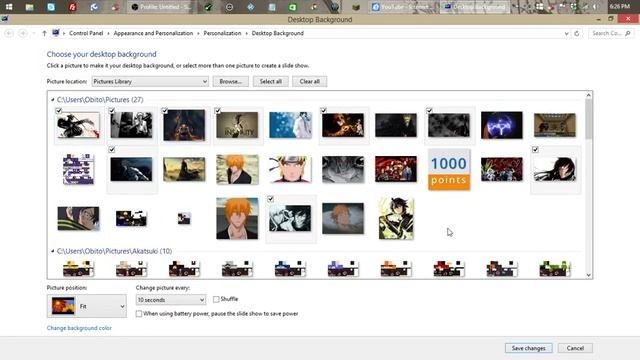Screen dimensions: 640x360
Task: Go back using the back arrow
Action: [x=9, y=33]
